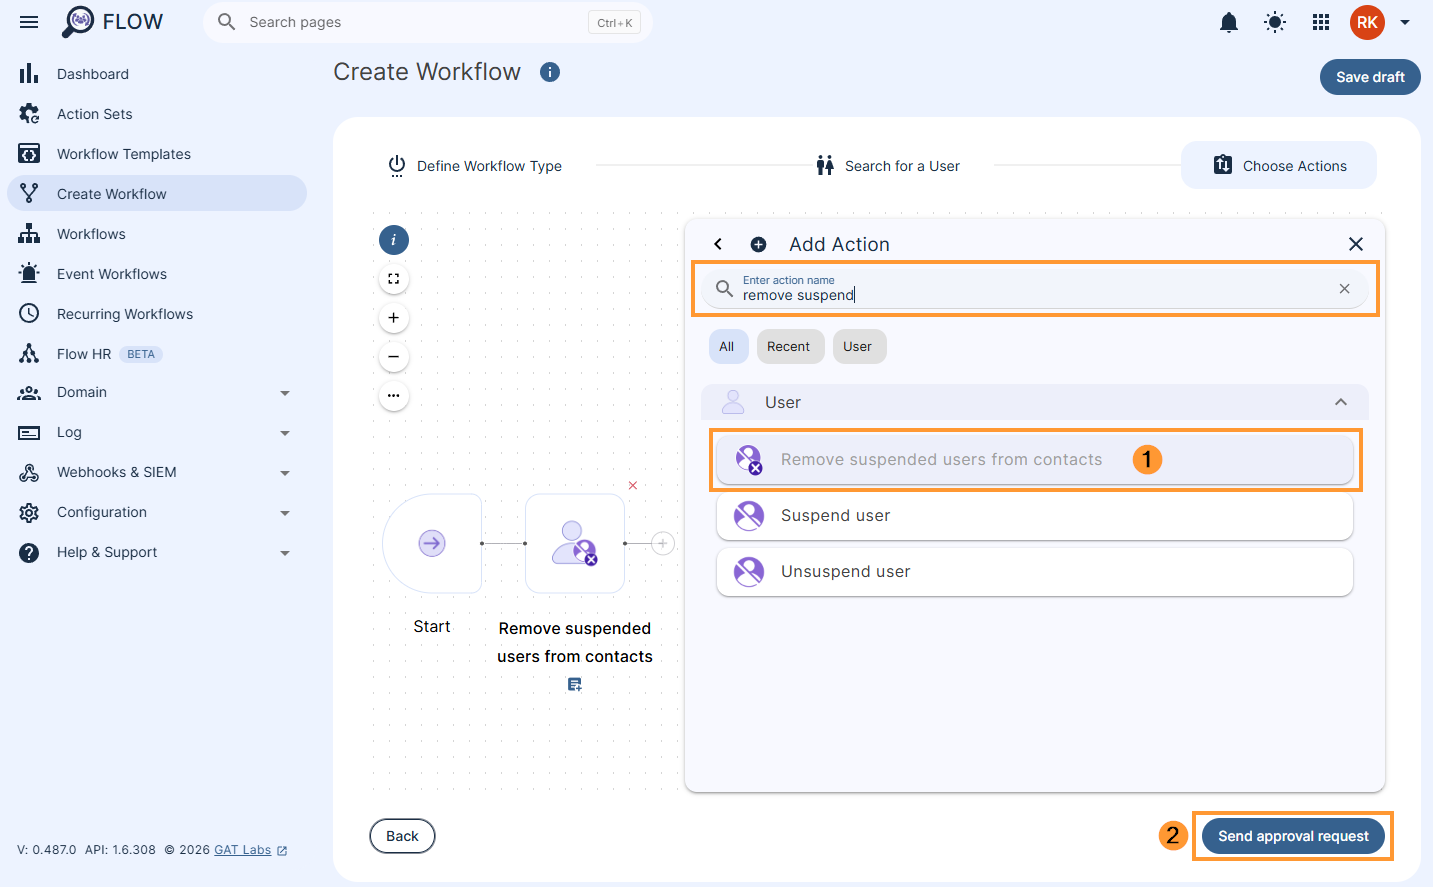Screen dimensions: 1433x887
Task: Open the hamburger navigation menu
Action: (x=29, y=22)
